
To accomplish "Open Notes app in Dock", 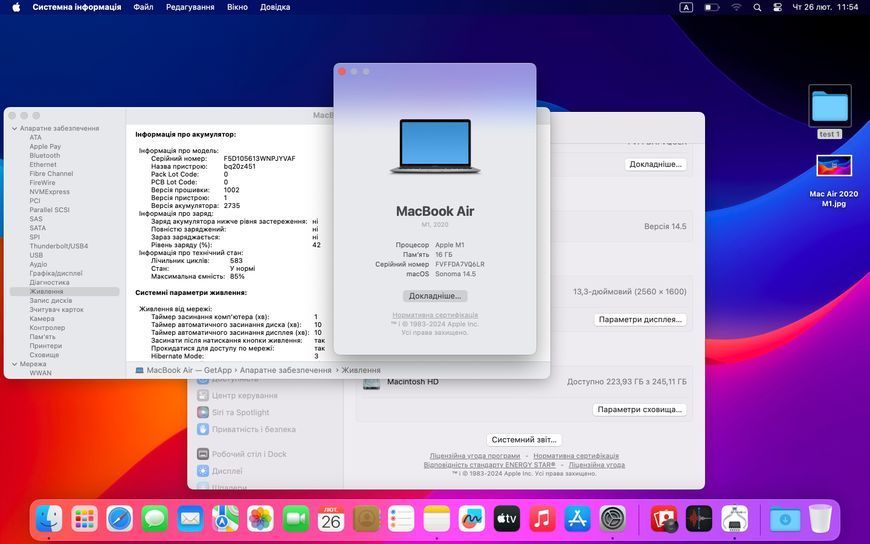I will [x=437, y=519].
